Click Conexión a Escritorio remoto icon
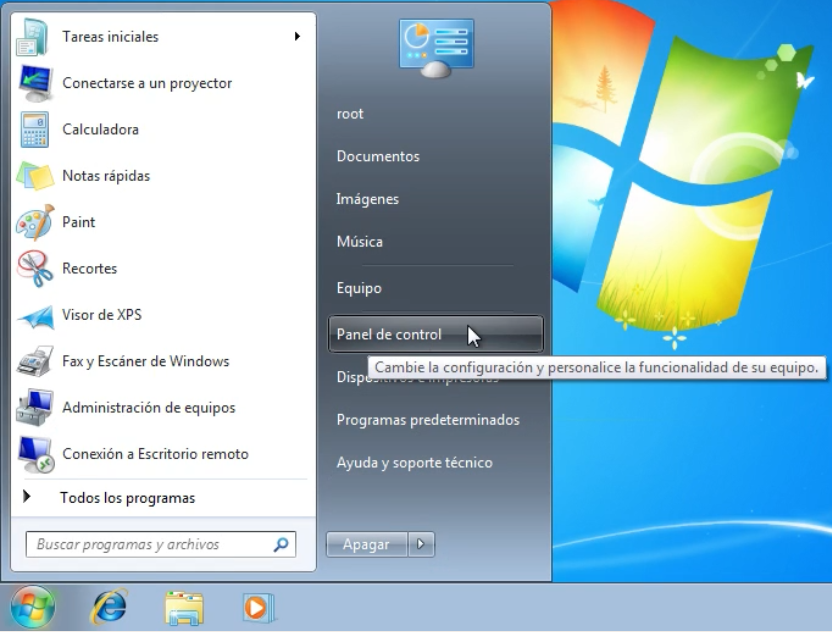This screenshot has height=632, width=832. coord(35,455)
